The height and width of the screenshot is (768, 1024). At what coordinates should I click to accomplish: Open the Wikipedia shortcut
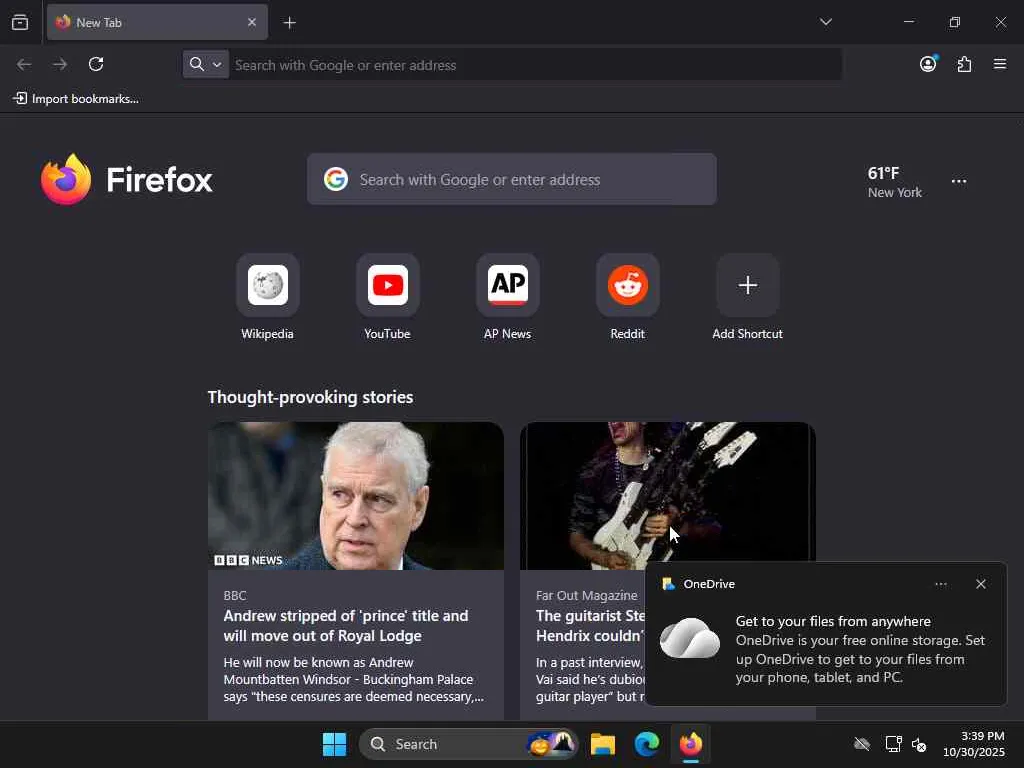tap(268, 298)
